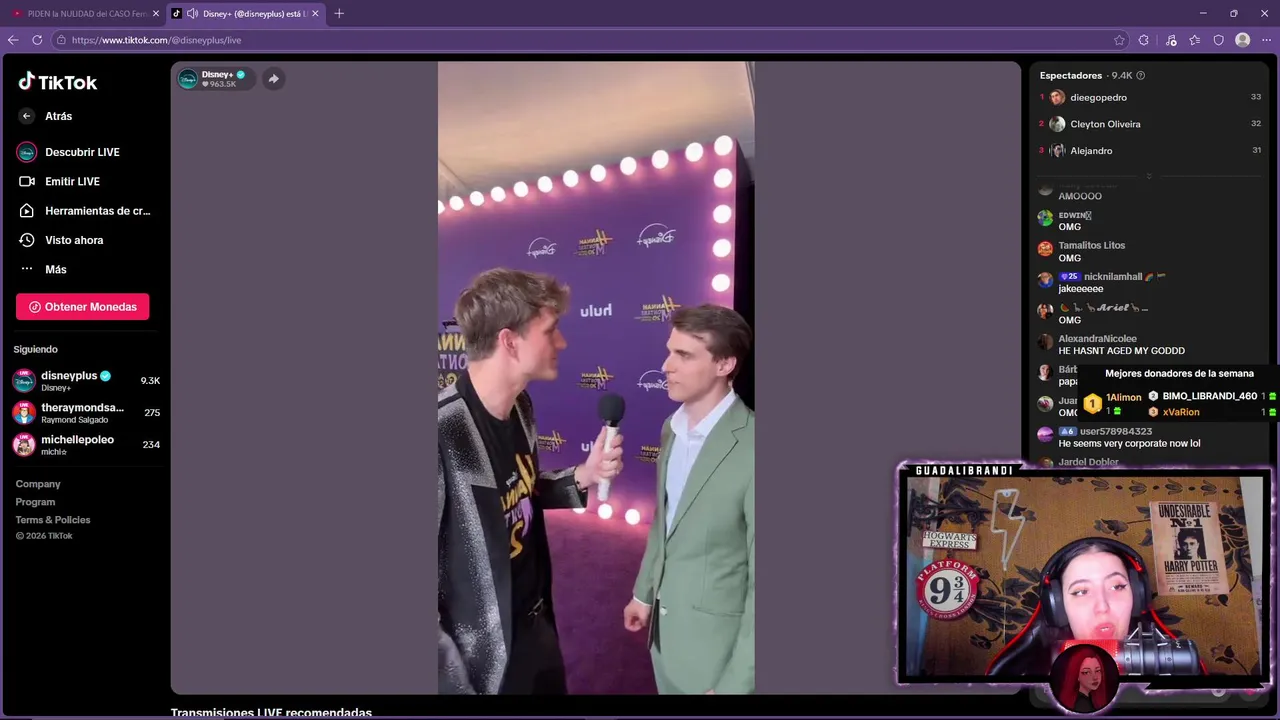The width and height of the screenshot is (1280, 720).
Task: Open browser extensions icon
Action: 1144,40
